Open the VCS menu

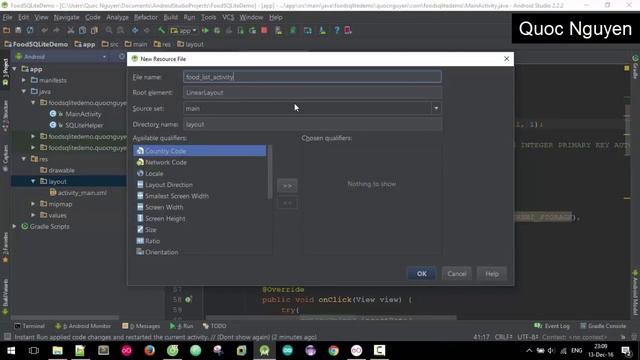click(x=228, y=18)
